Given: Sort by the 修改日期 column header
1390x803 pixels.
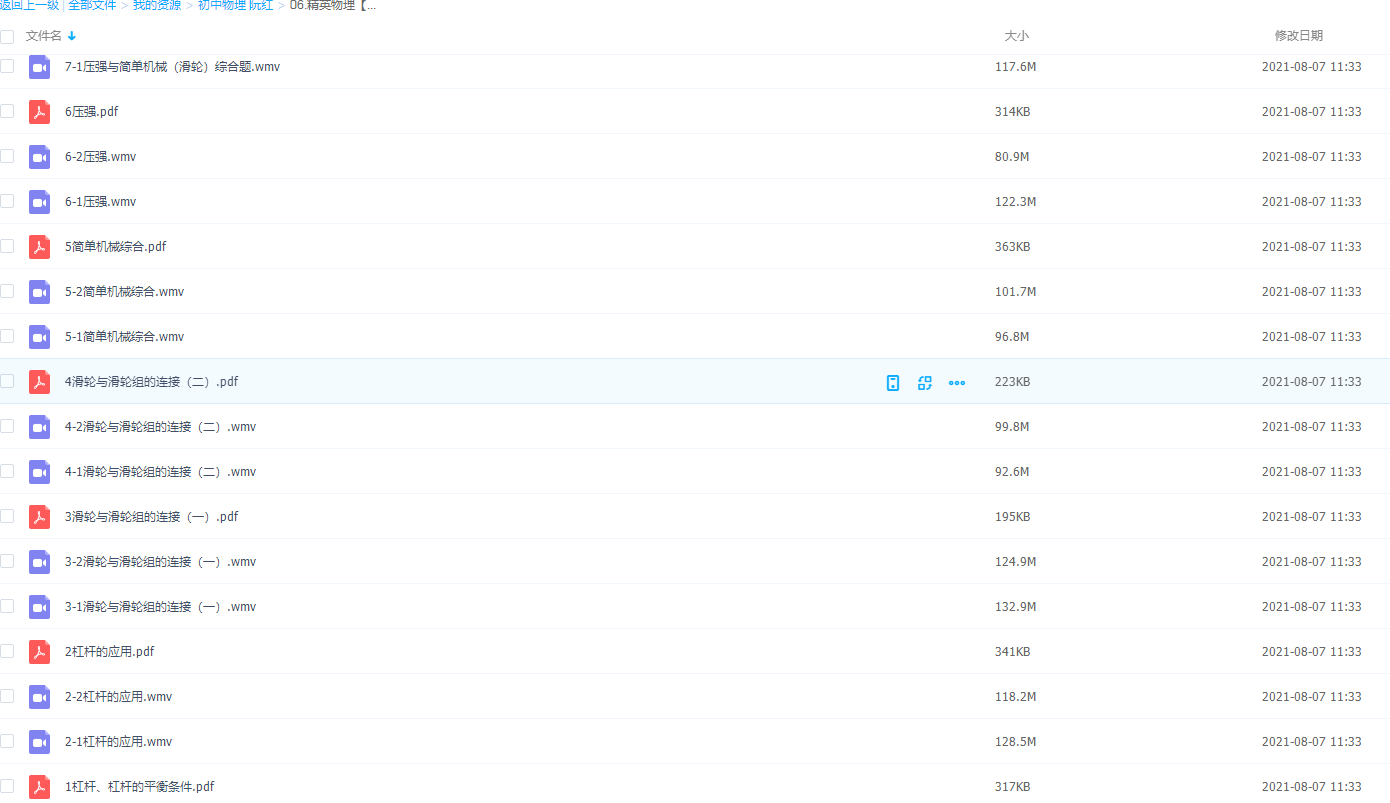Looking at the screenshot, I should [1298, 36].
